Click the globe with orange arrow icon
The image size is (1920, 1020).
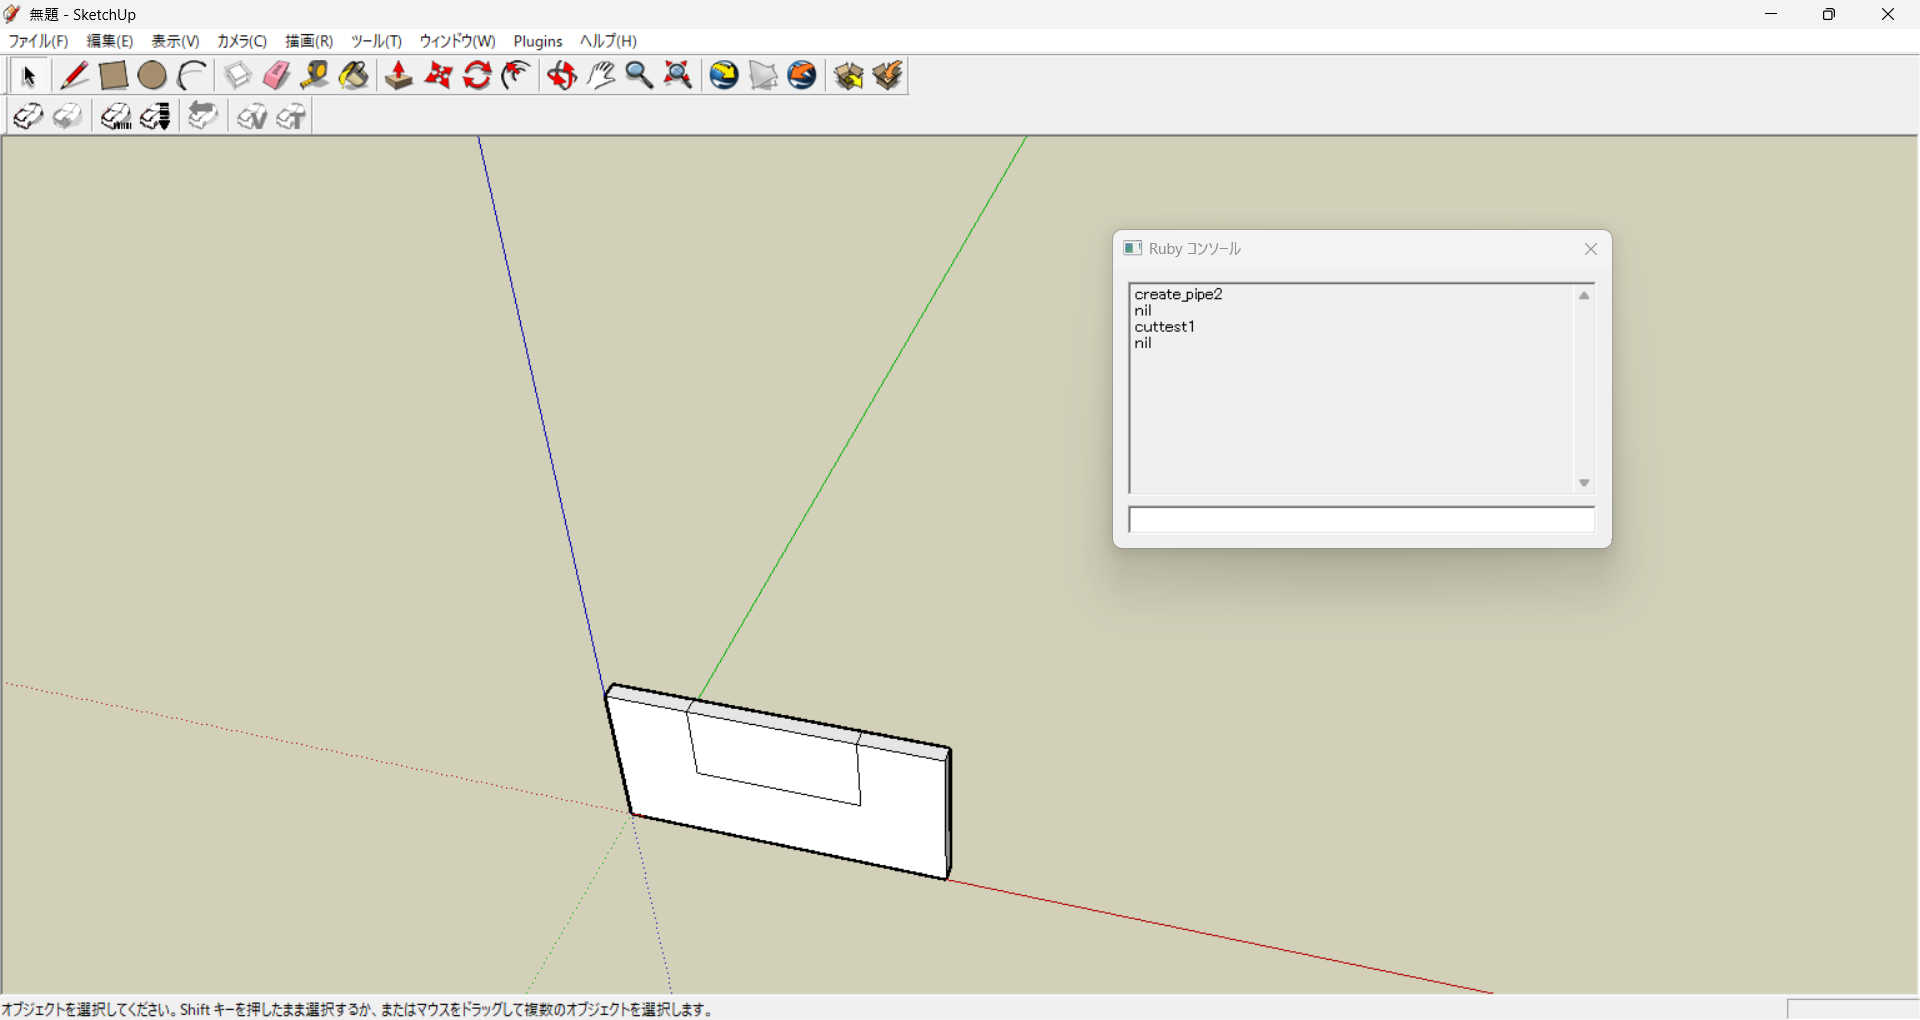click(802, 76)
